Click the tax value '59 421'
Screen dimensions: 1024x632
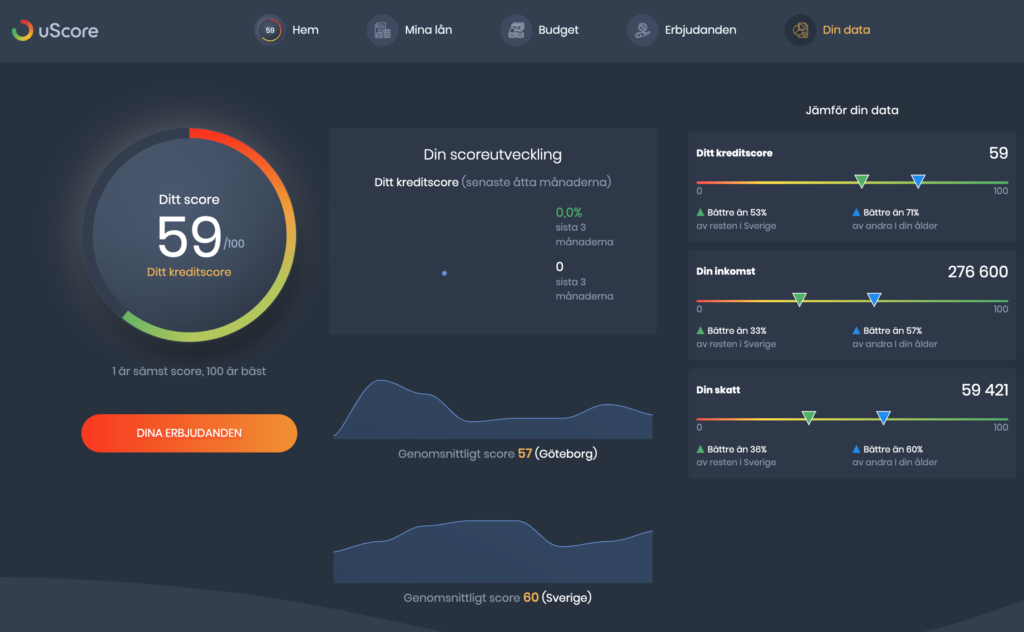(x=985, y=390)
